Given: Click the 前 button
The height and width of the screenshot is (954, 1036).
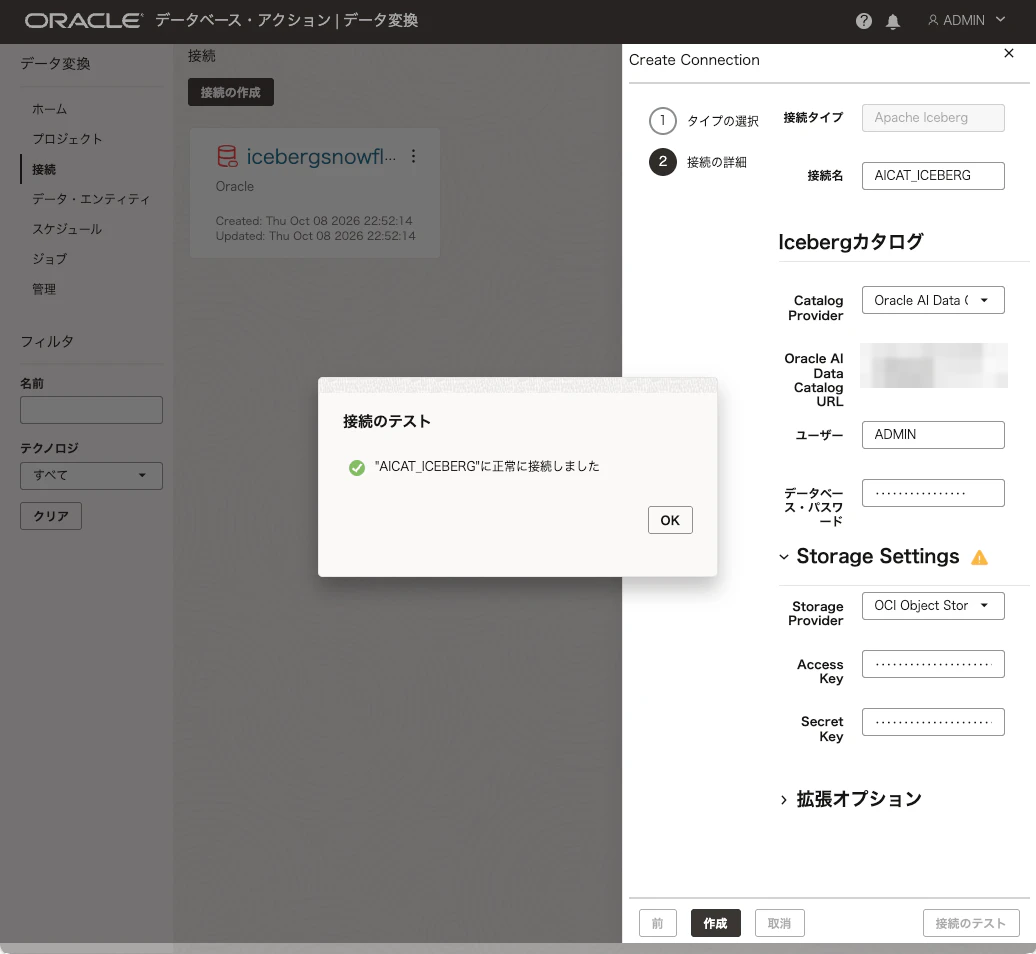Looking at the screenshot, I should coord(657,923).
